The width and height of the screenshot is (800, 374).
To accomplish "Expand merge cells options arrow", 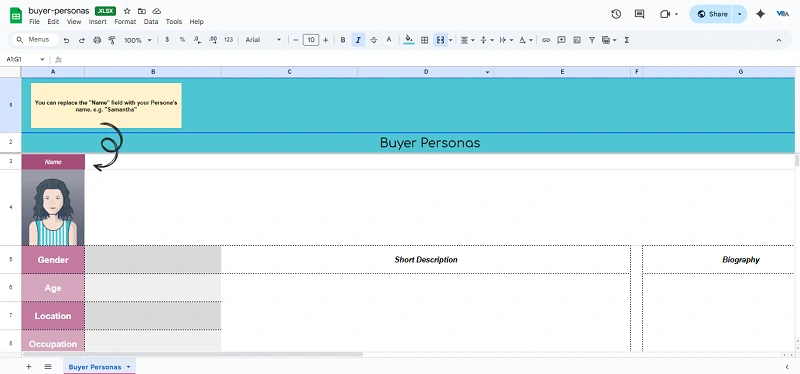I will pyautogui.click(x=451, y=40).
